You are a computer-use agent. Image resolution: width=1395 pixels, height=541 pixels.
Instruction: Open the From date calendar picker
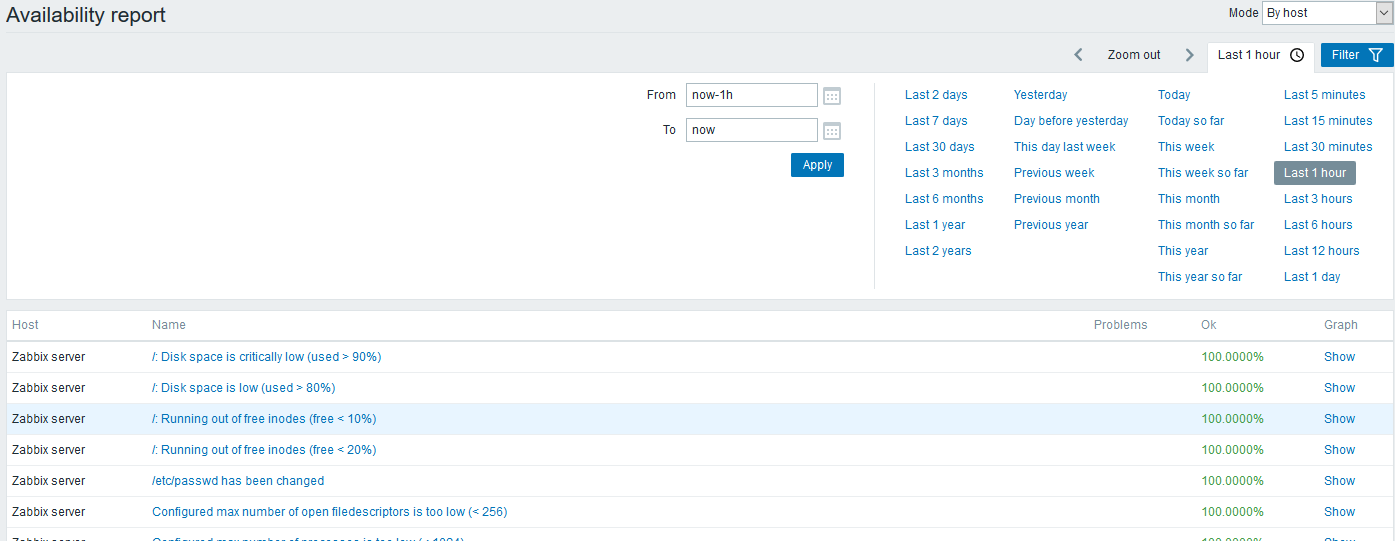(832, 96)
